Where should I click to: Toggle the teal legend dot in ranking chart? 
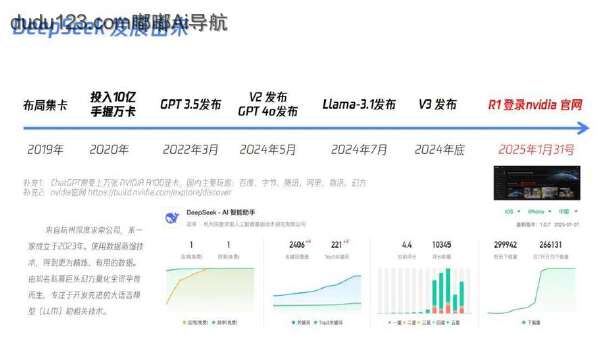pyautogui.click(x=214, y=323)
